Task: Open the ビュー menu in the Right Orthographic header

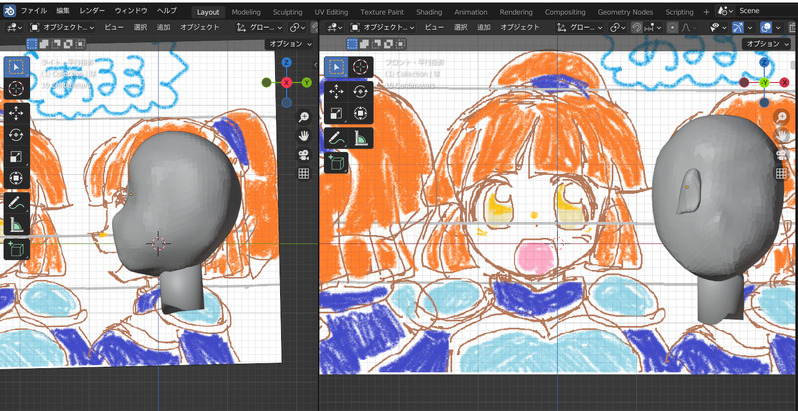Action: point(113,27)
